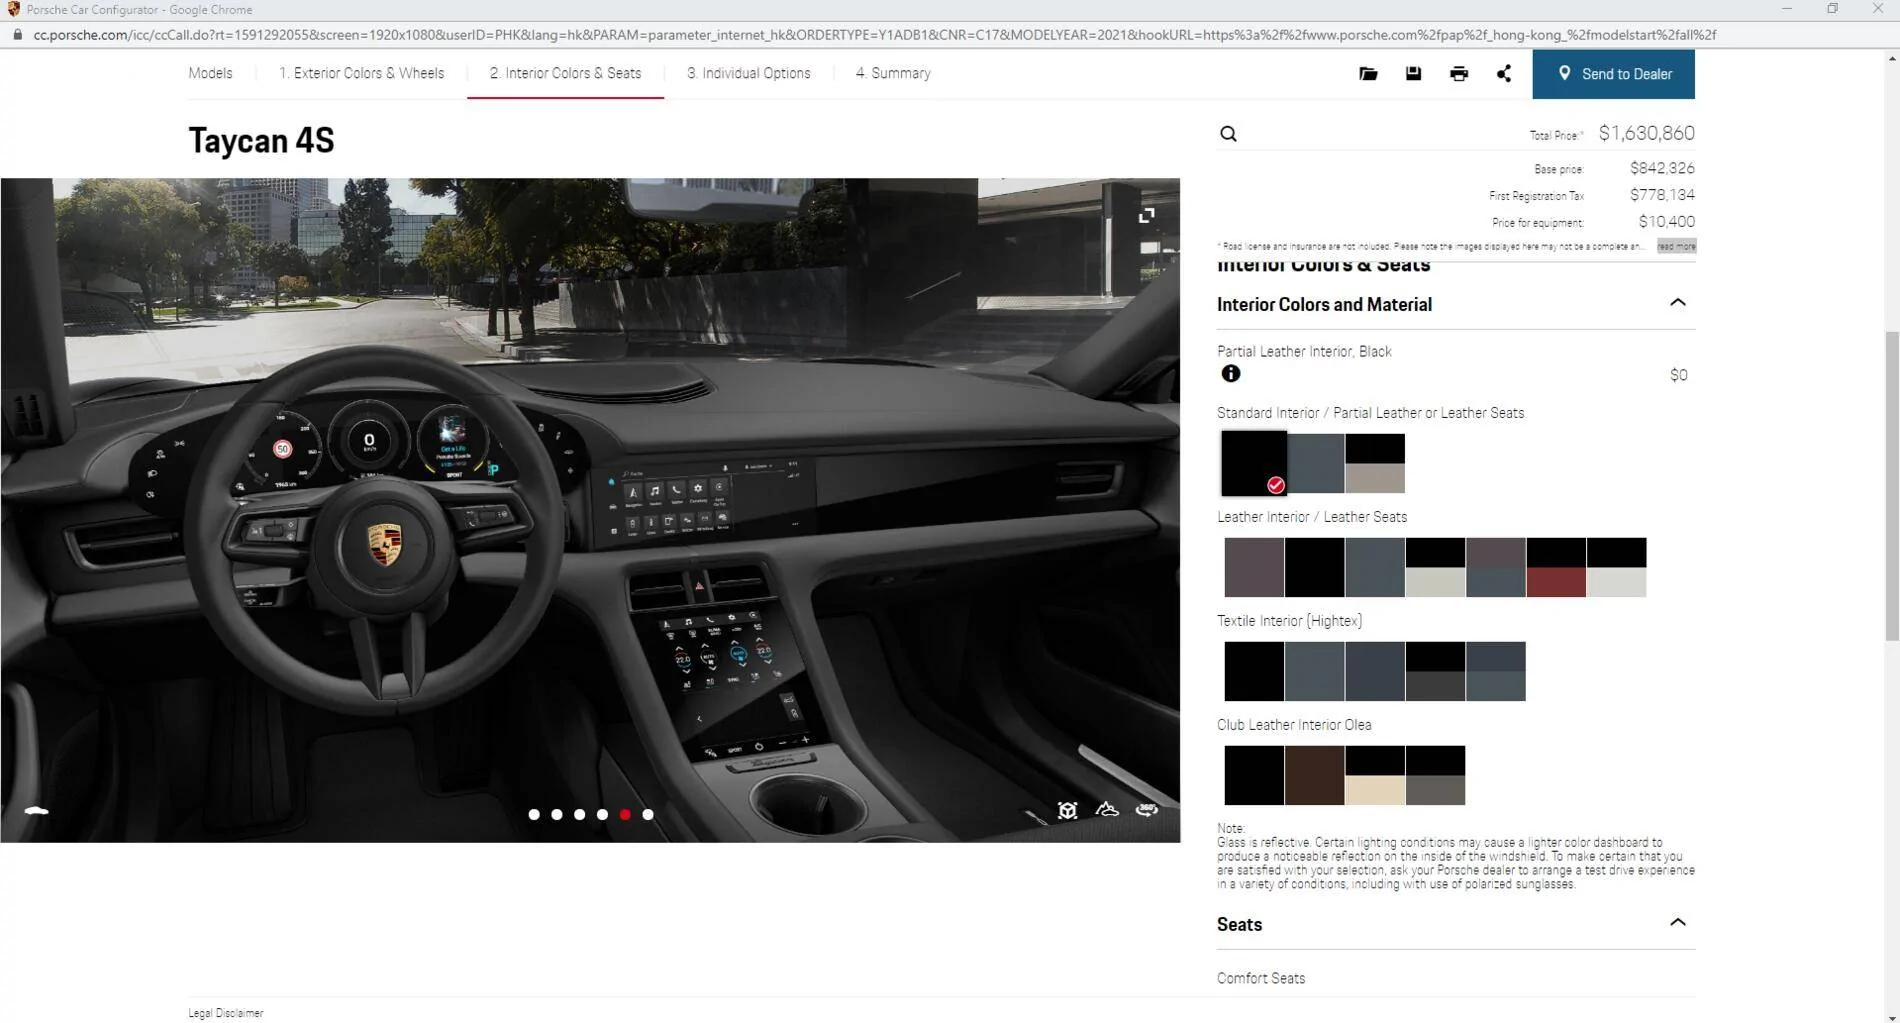Select second grey Textile Interior swatch

(1314, 671)
